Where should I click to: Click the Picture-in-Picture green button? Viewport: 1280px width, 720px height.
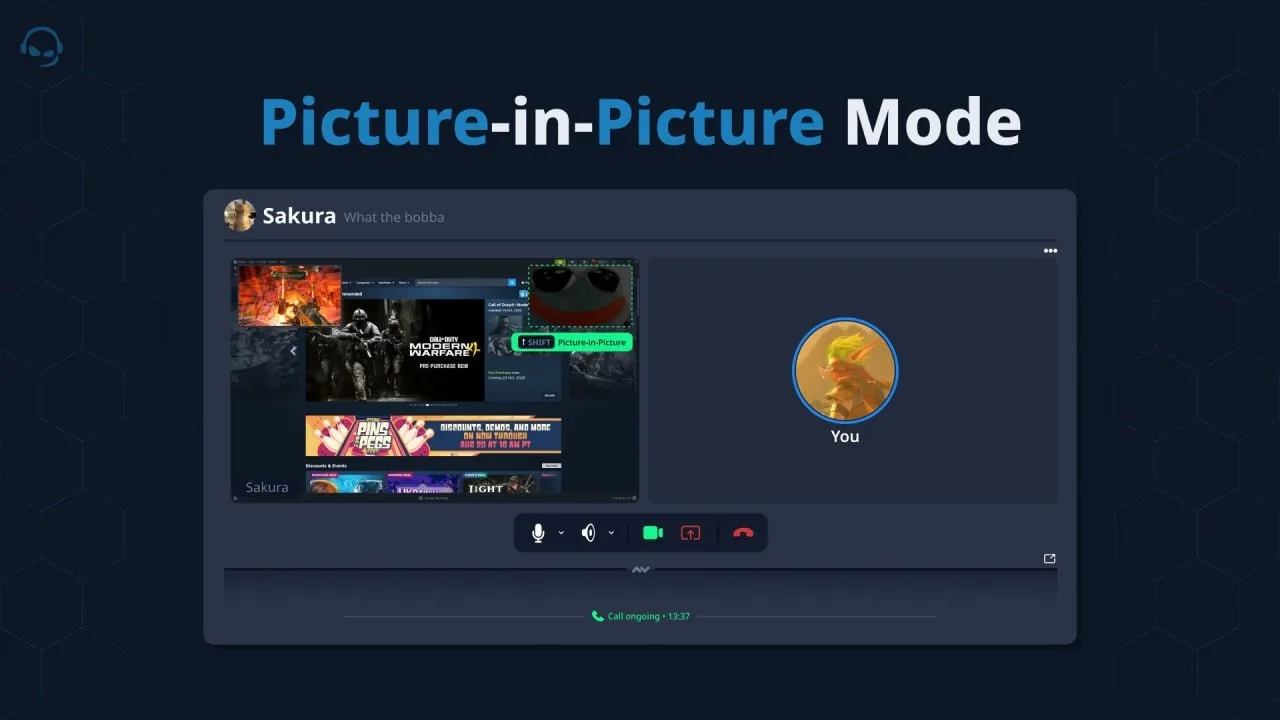click(x=572, y=342)
